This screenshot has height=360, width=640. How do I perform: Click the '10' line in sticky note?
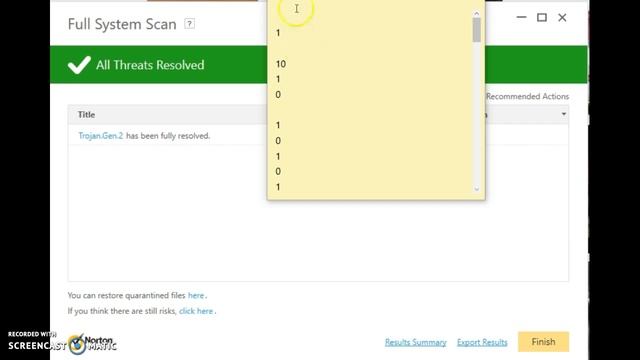pos(281,64)
